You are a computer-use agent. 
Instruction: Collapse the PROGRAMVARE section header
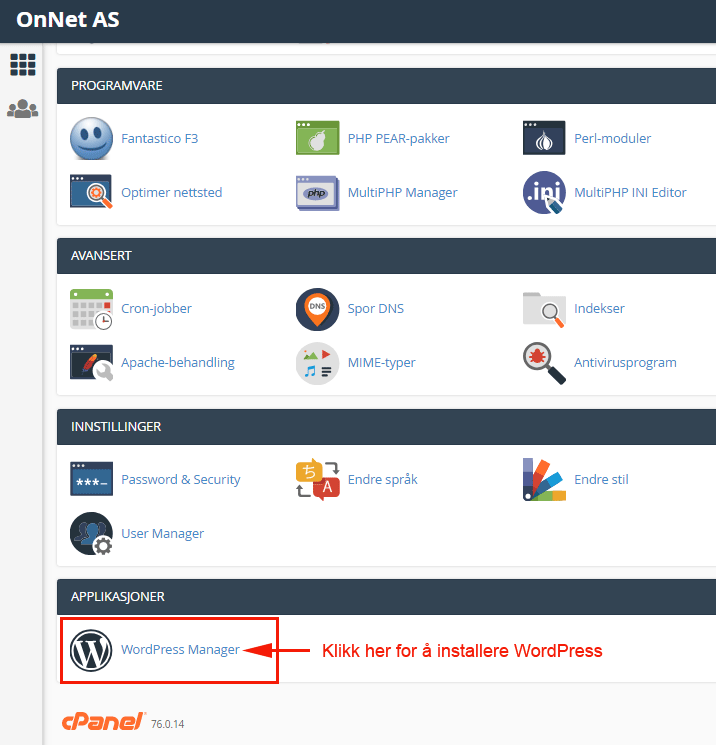[x=386, y=86]
